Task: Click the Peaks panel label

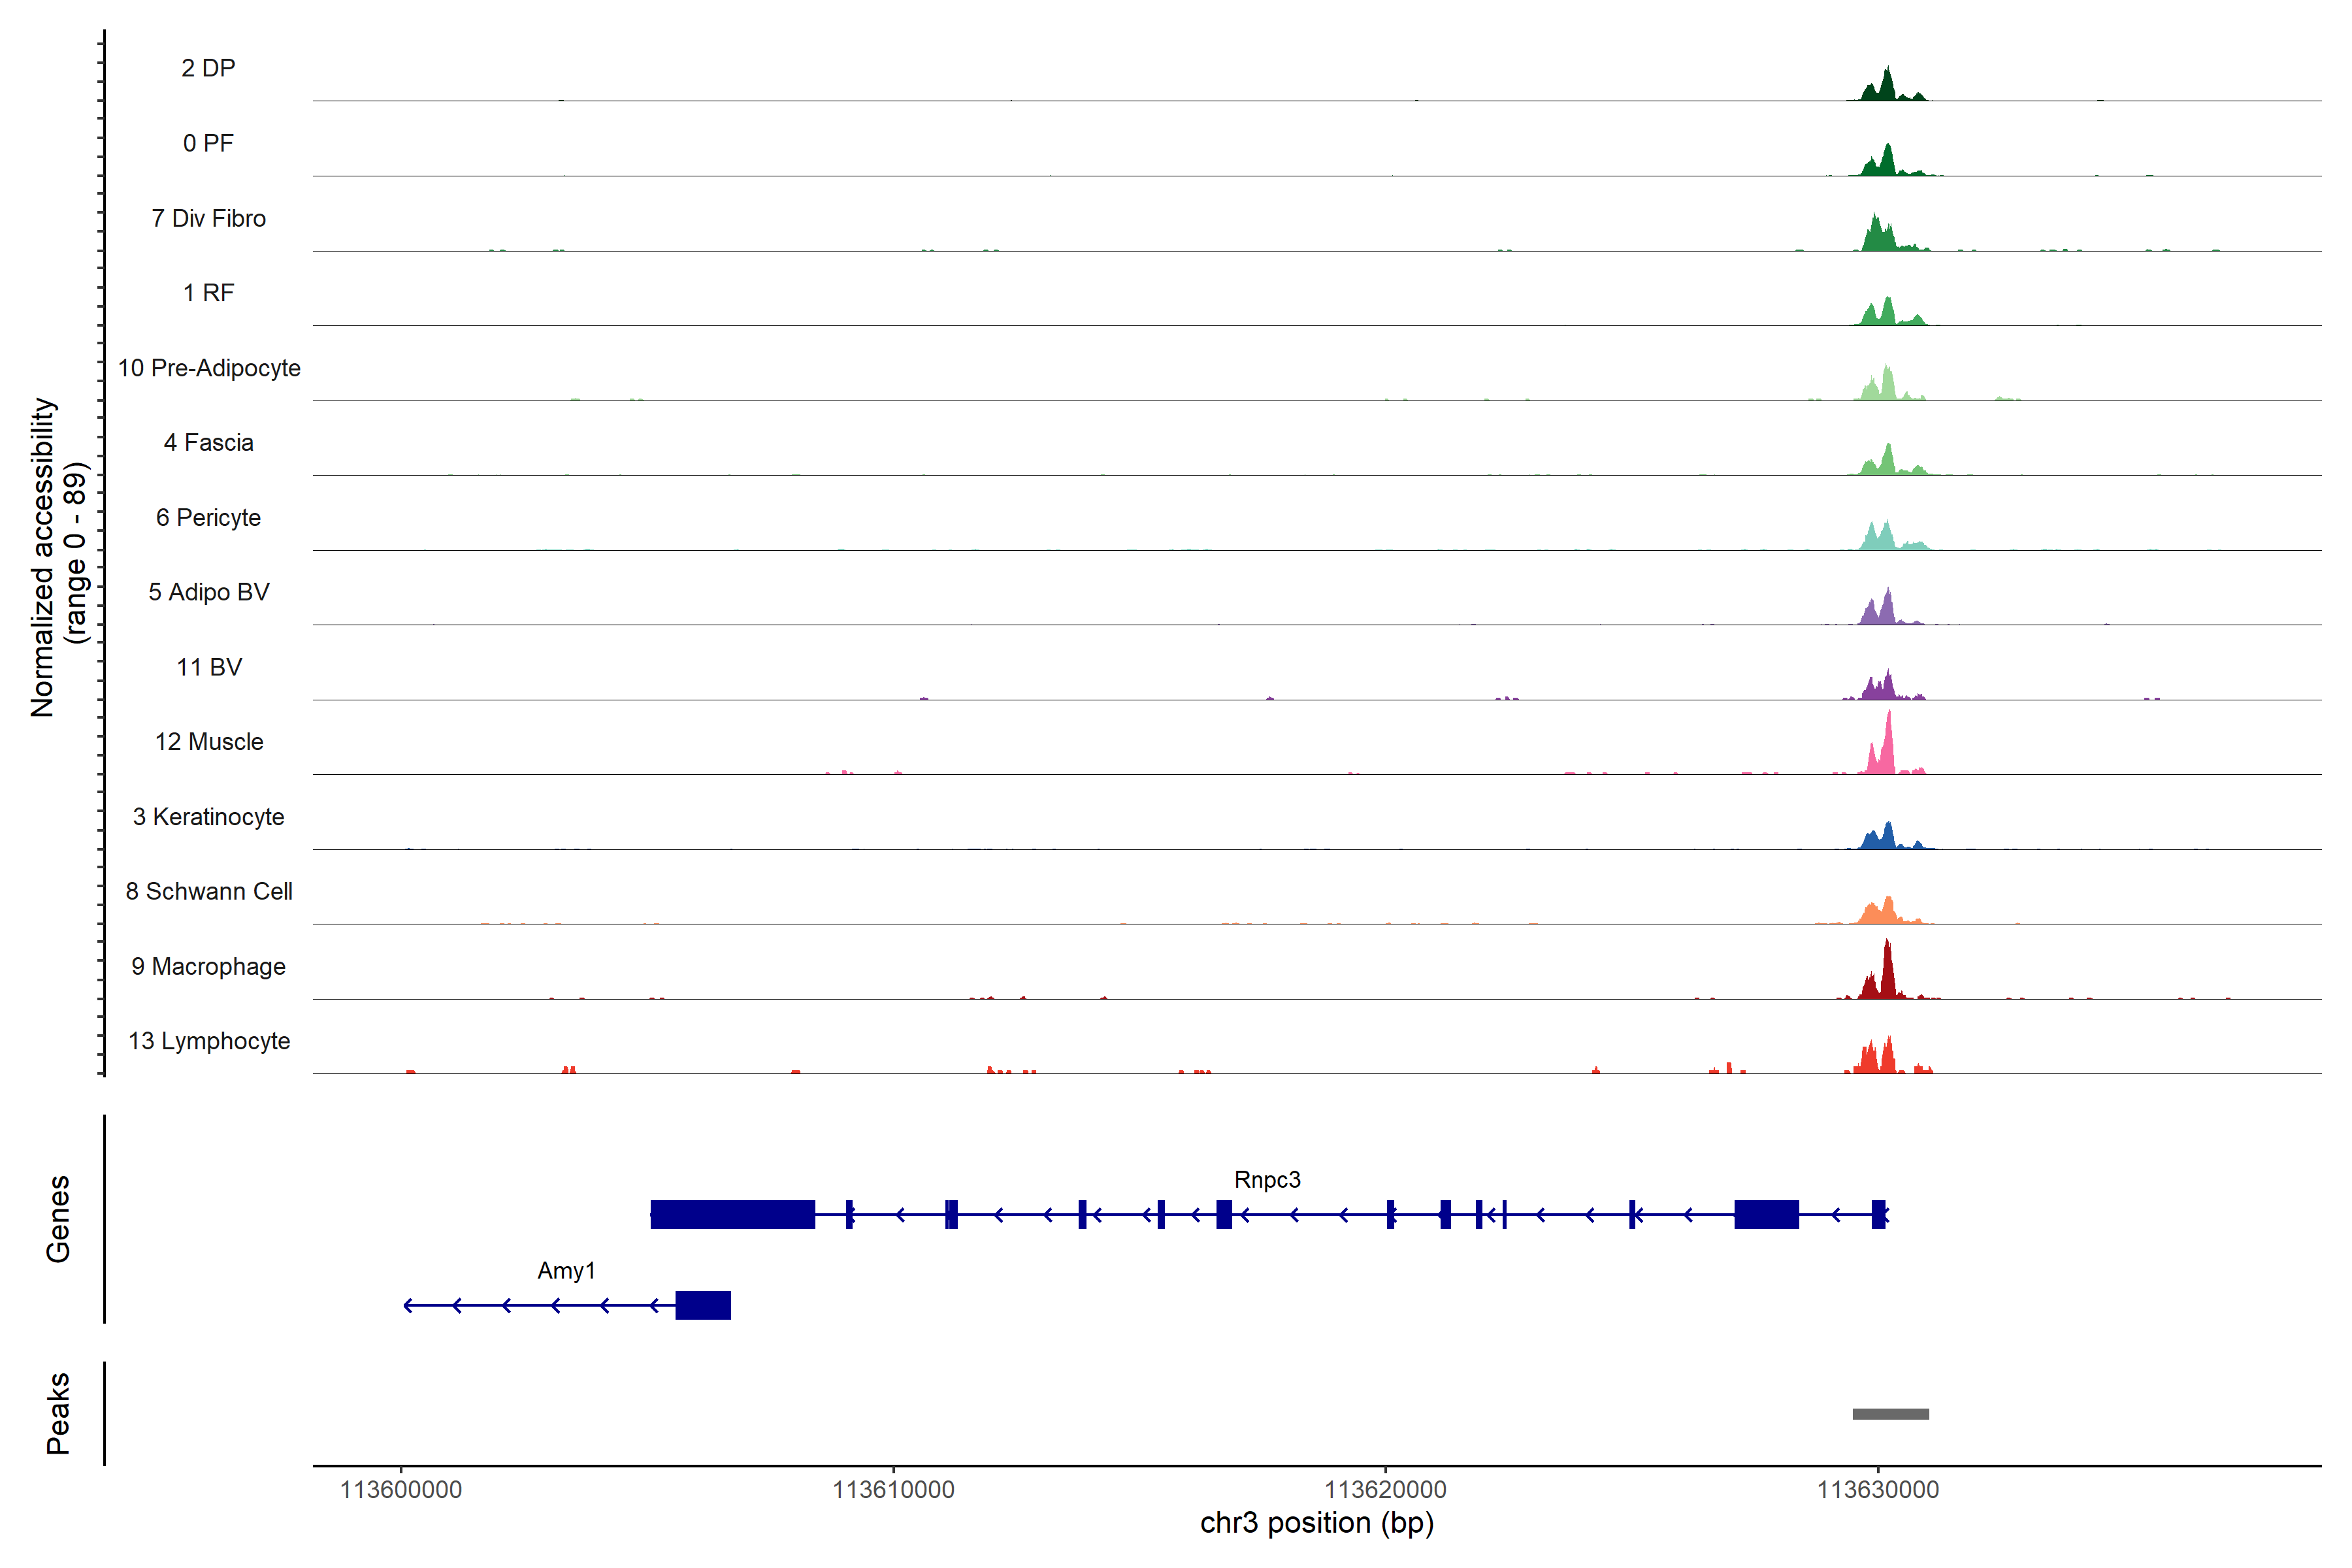Action: click(x=58, y=1413)
